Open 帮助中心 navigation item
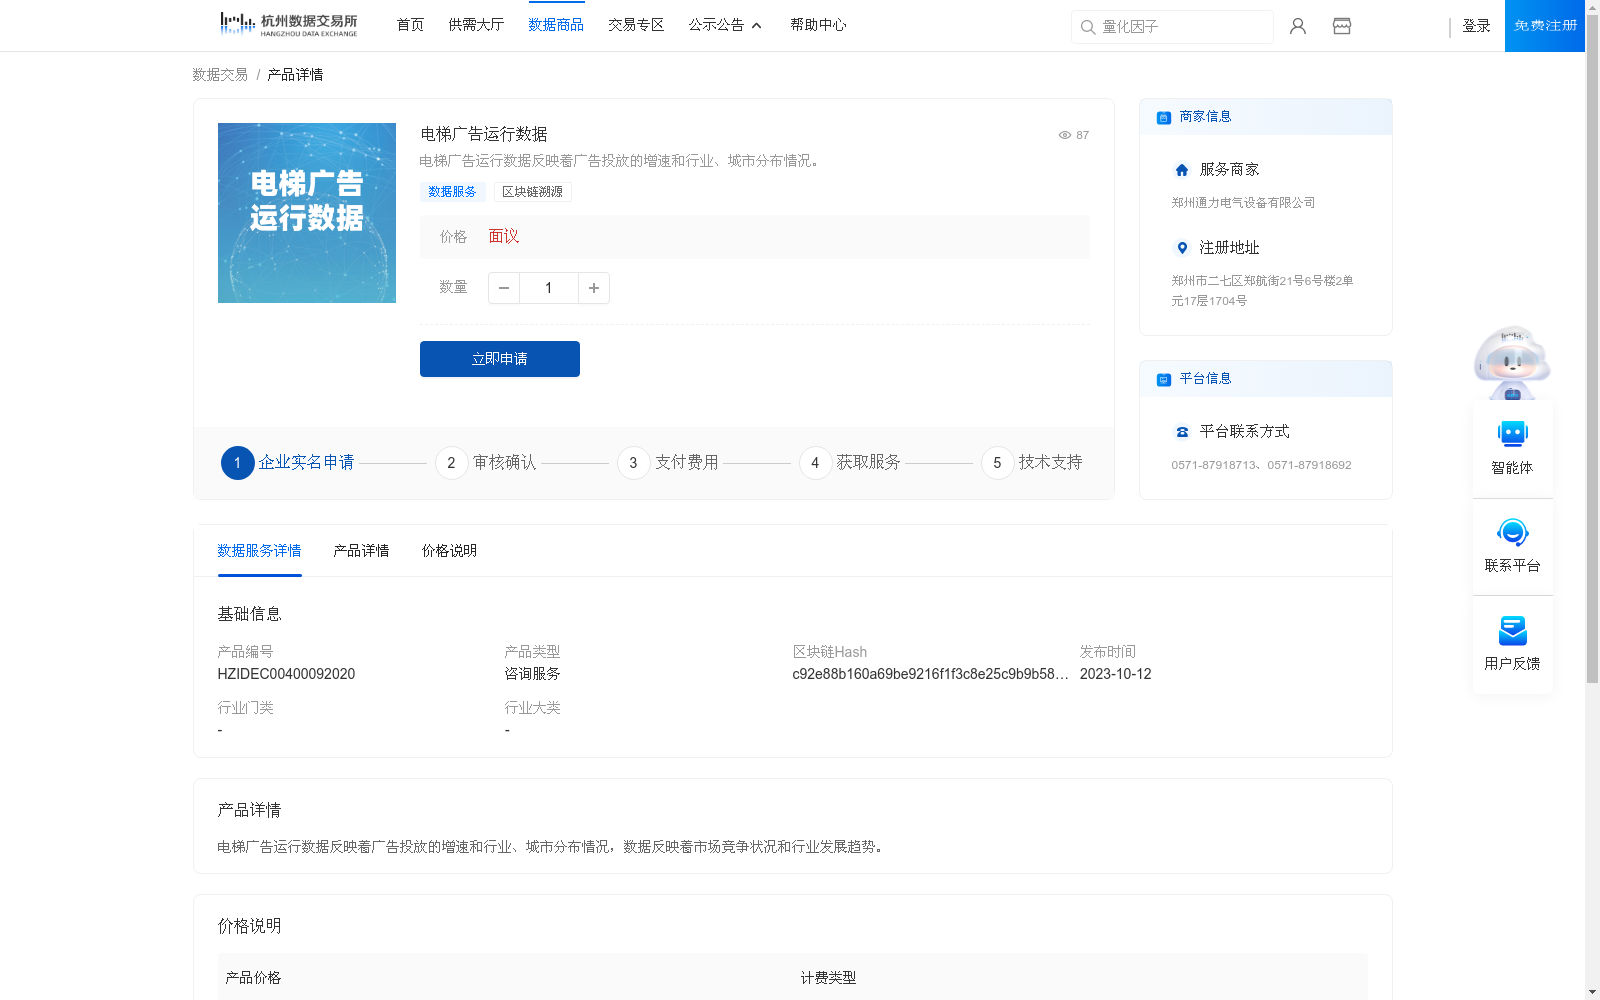Image resolution: width=1600 pixels, height=1000 pixels. point(818,25)
